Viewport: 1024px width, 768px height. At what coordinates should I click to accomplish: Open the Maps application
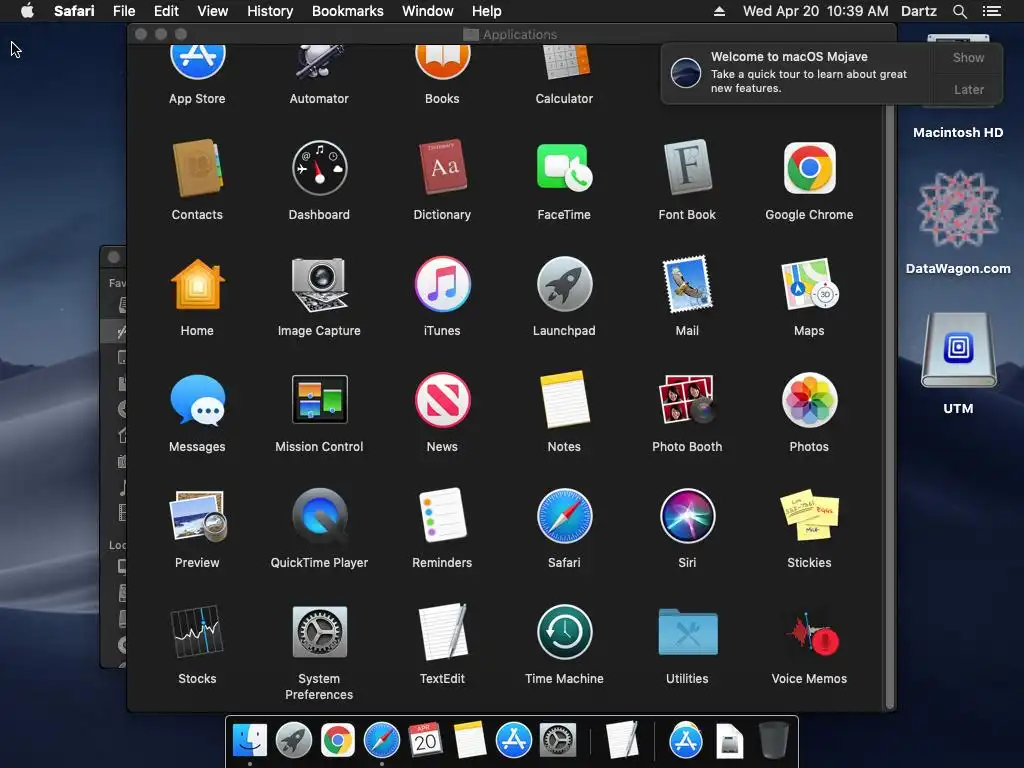809,284
